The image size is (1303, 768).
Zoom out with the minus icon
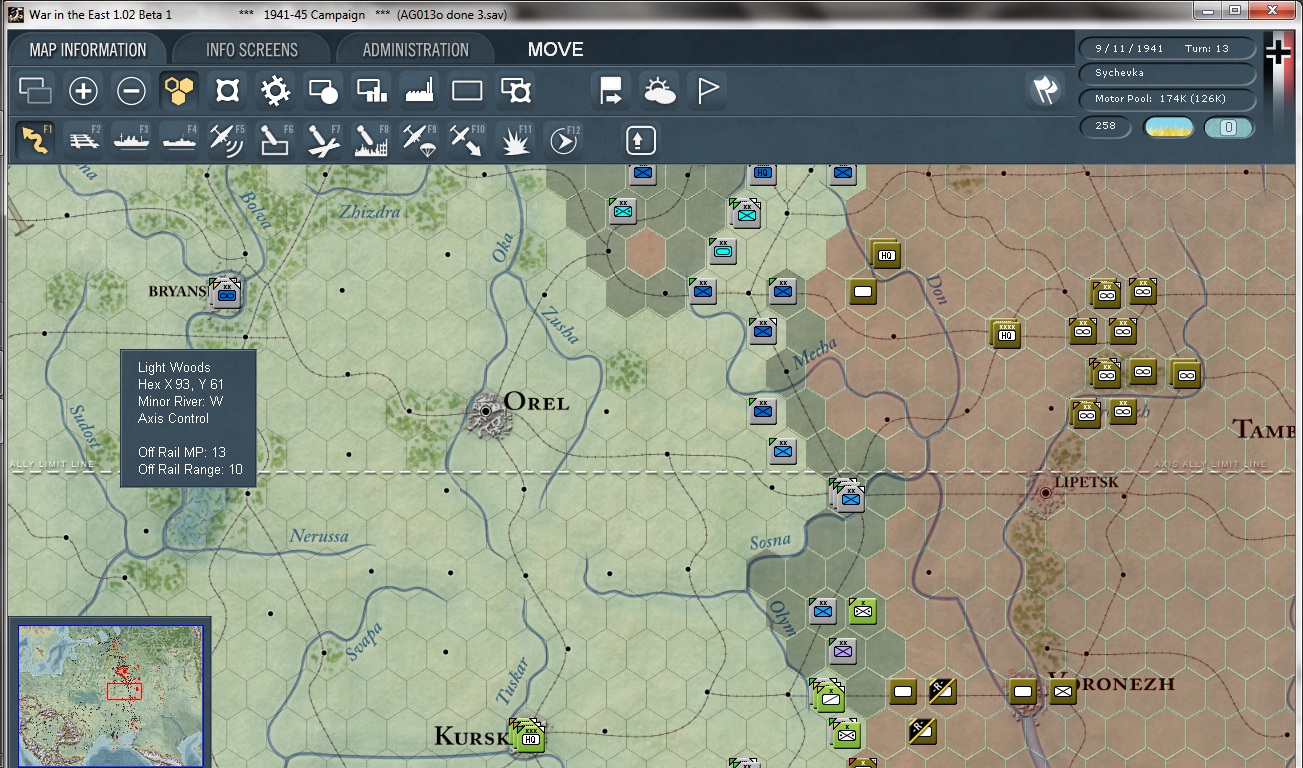[x=131, y=92]
